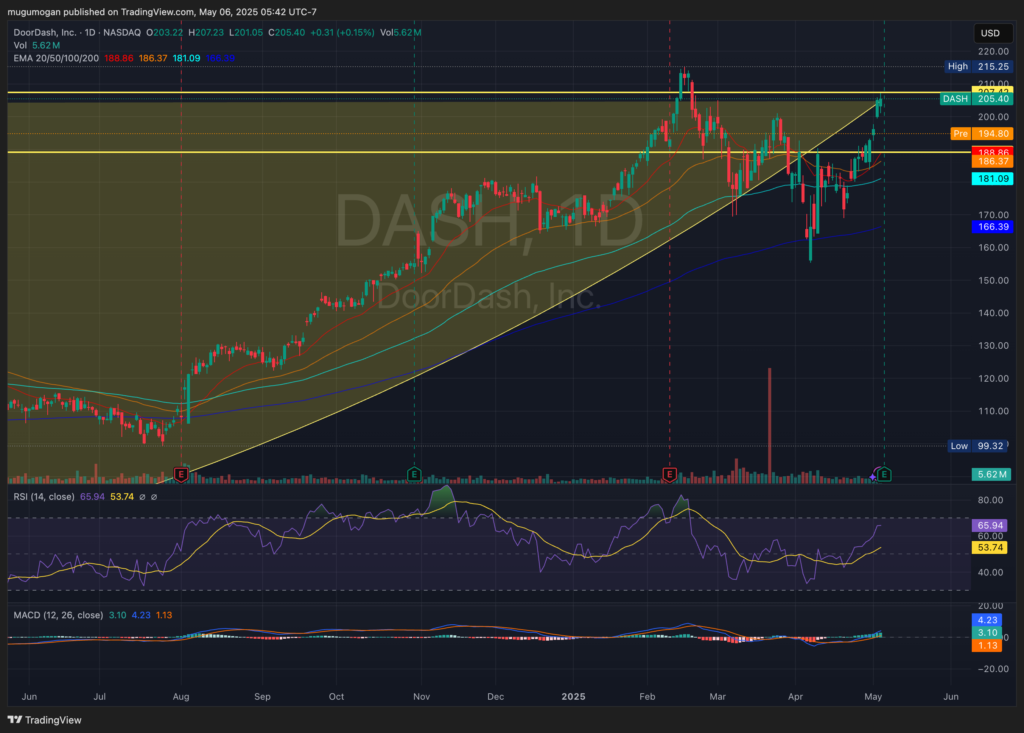Viewport: 1024px width, 733px height.
Task: Click the green earnings E marker above May
Action: [884, 474]
